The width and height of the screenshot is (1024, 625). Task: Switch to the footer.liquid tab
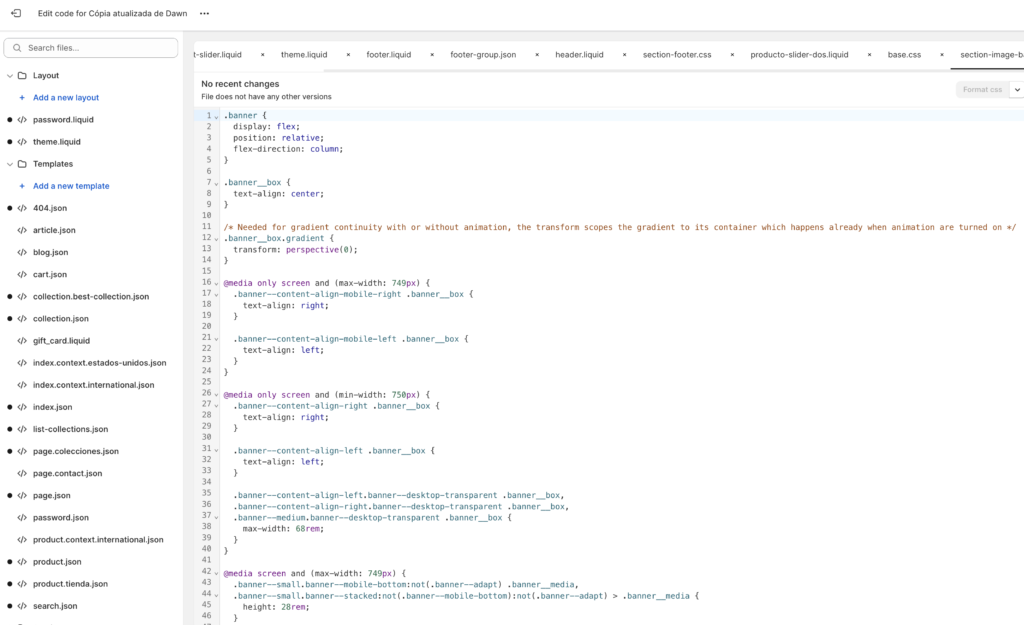tap(388, 55)
